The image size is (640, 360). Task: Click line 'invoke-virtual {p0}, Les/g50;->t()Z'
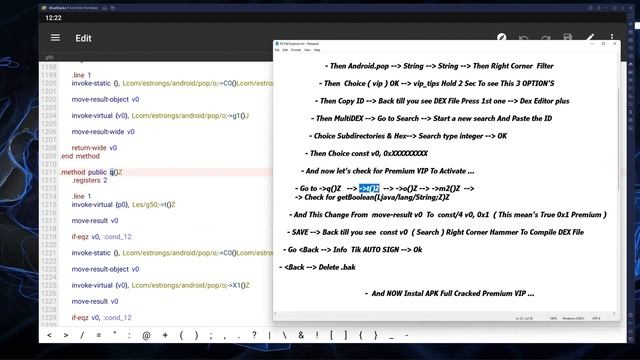123,204
